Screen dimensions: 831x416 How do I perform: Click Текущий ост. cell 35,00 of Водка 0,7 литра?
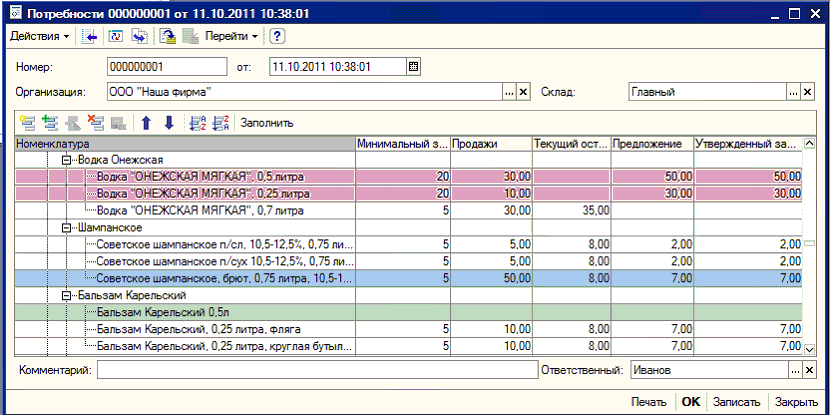tap(572, 211)
